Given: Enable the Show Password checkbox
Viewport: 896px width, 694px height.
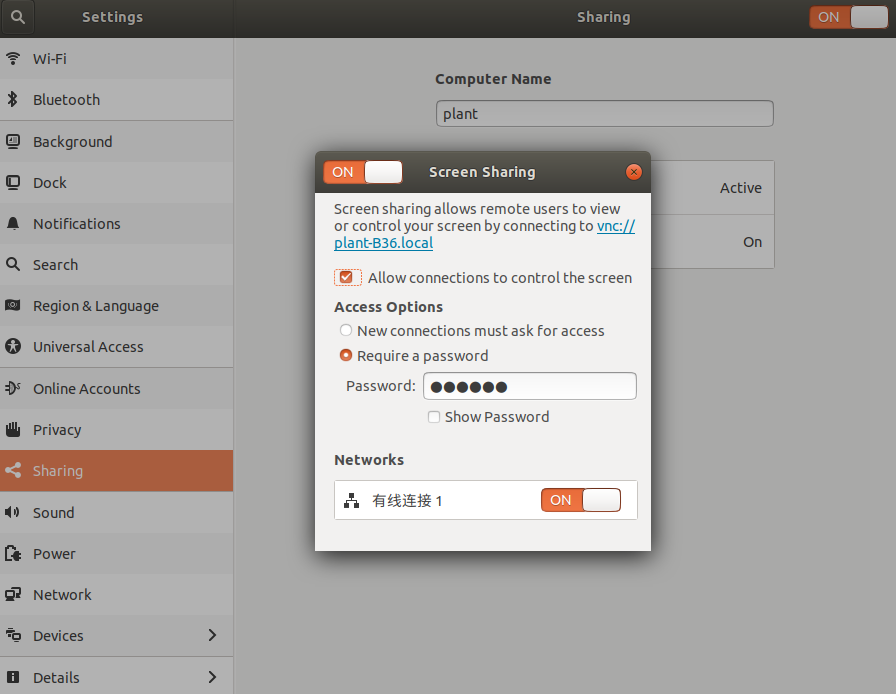Looking at the screenshot, I should (434, 417).
